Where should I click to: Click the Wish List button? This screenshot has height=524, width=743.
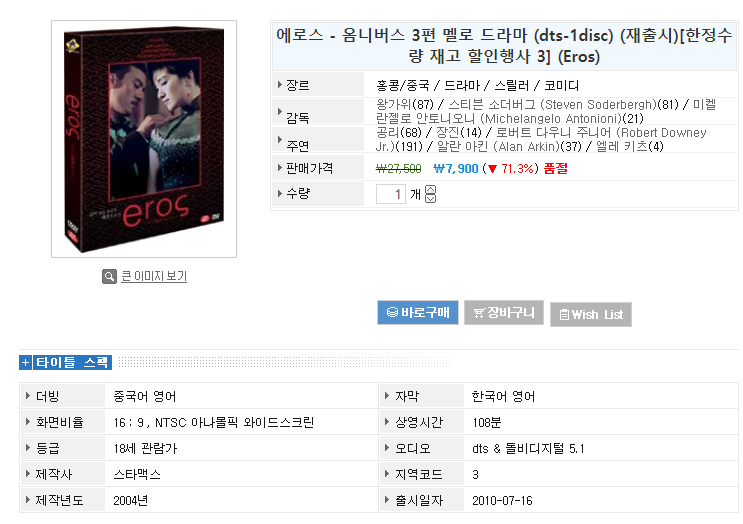tap(591, 315)
